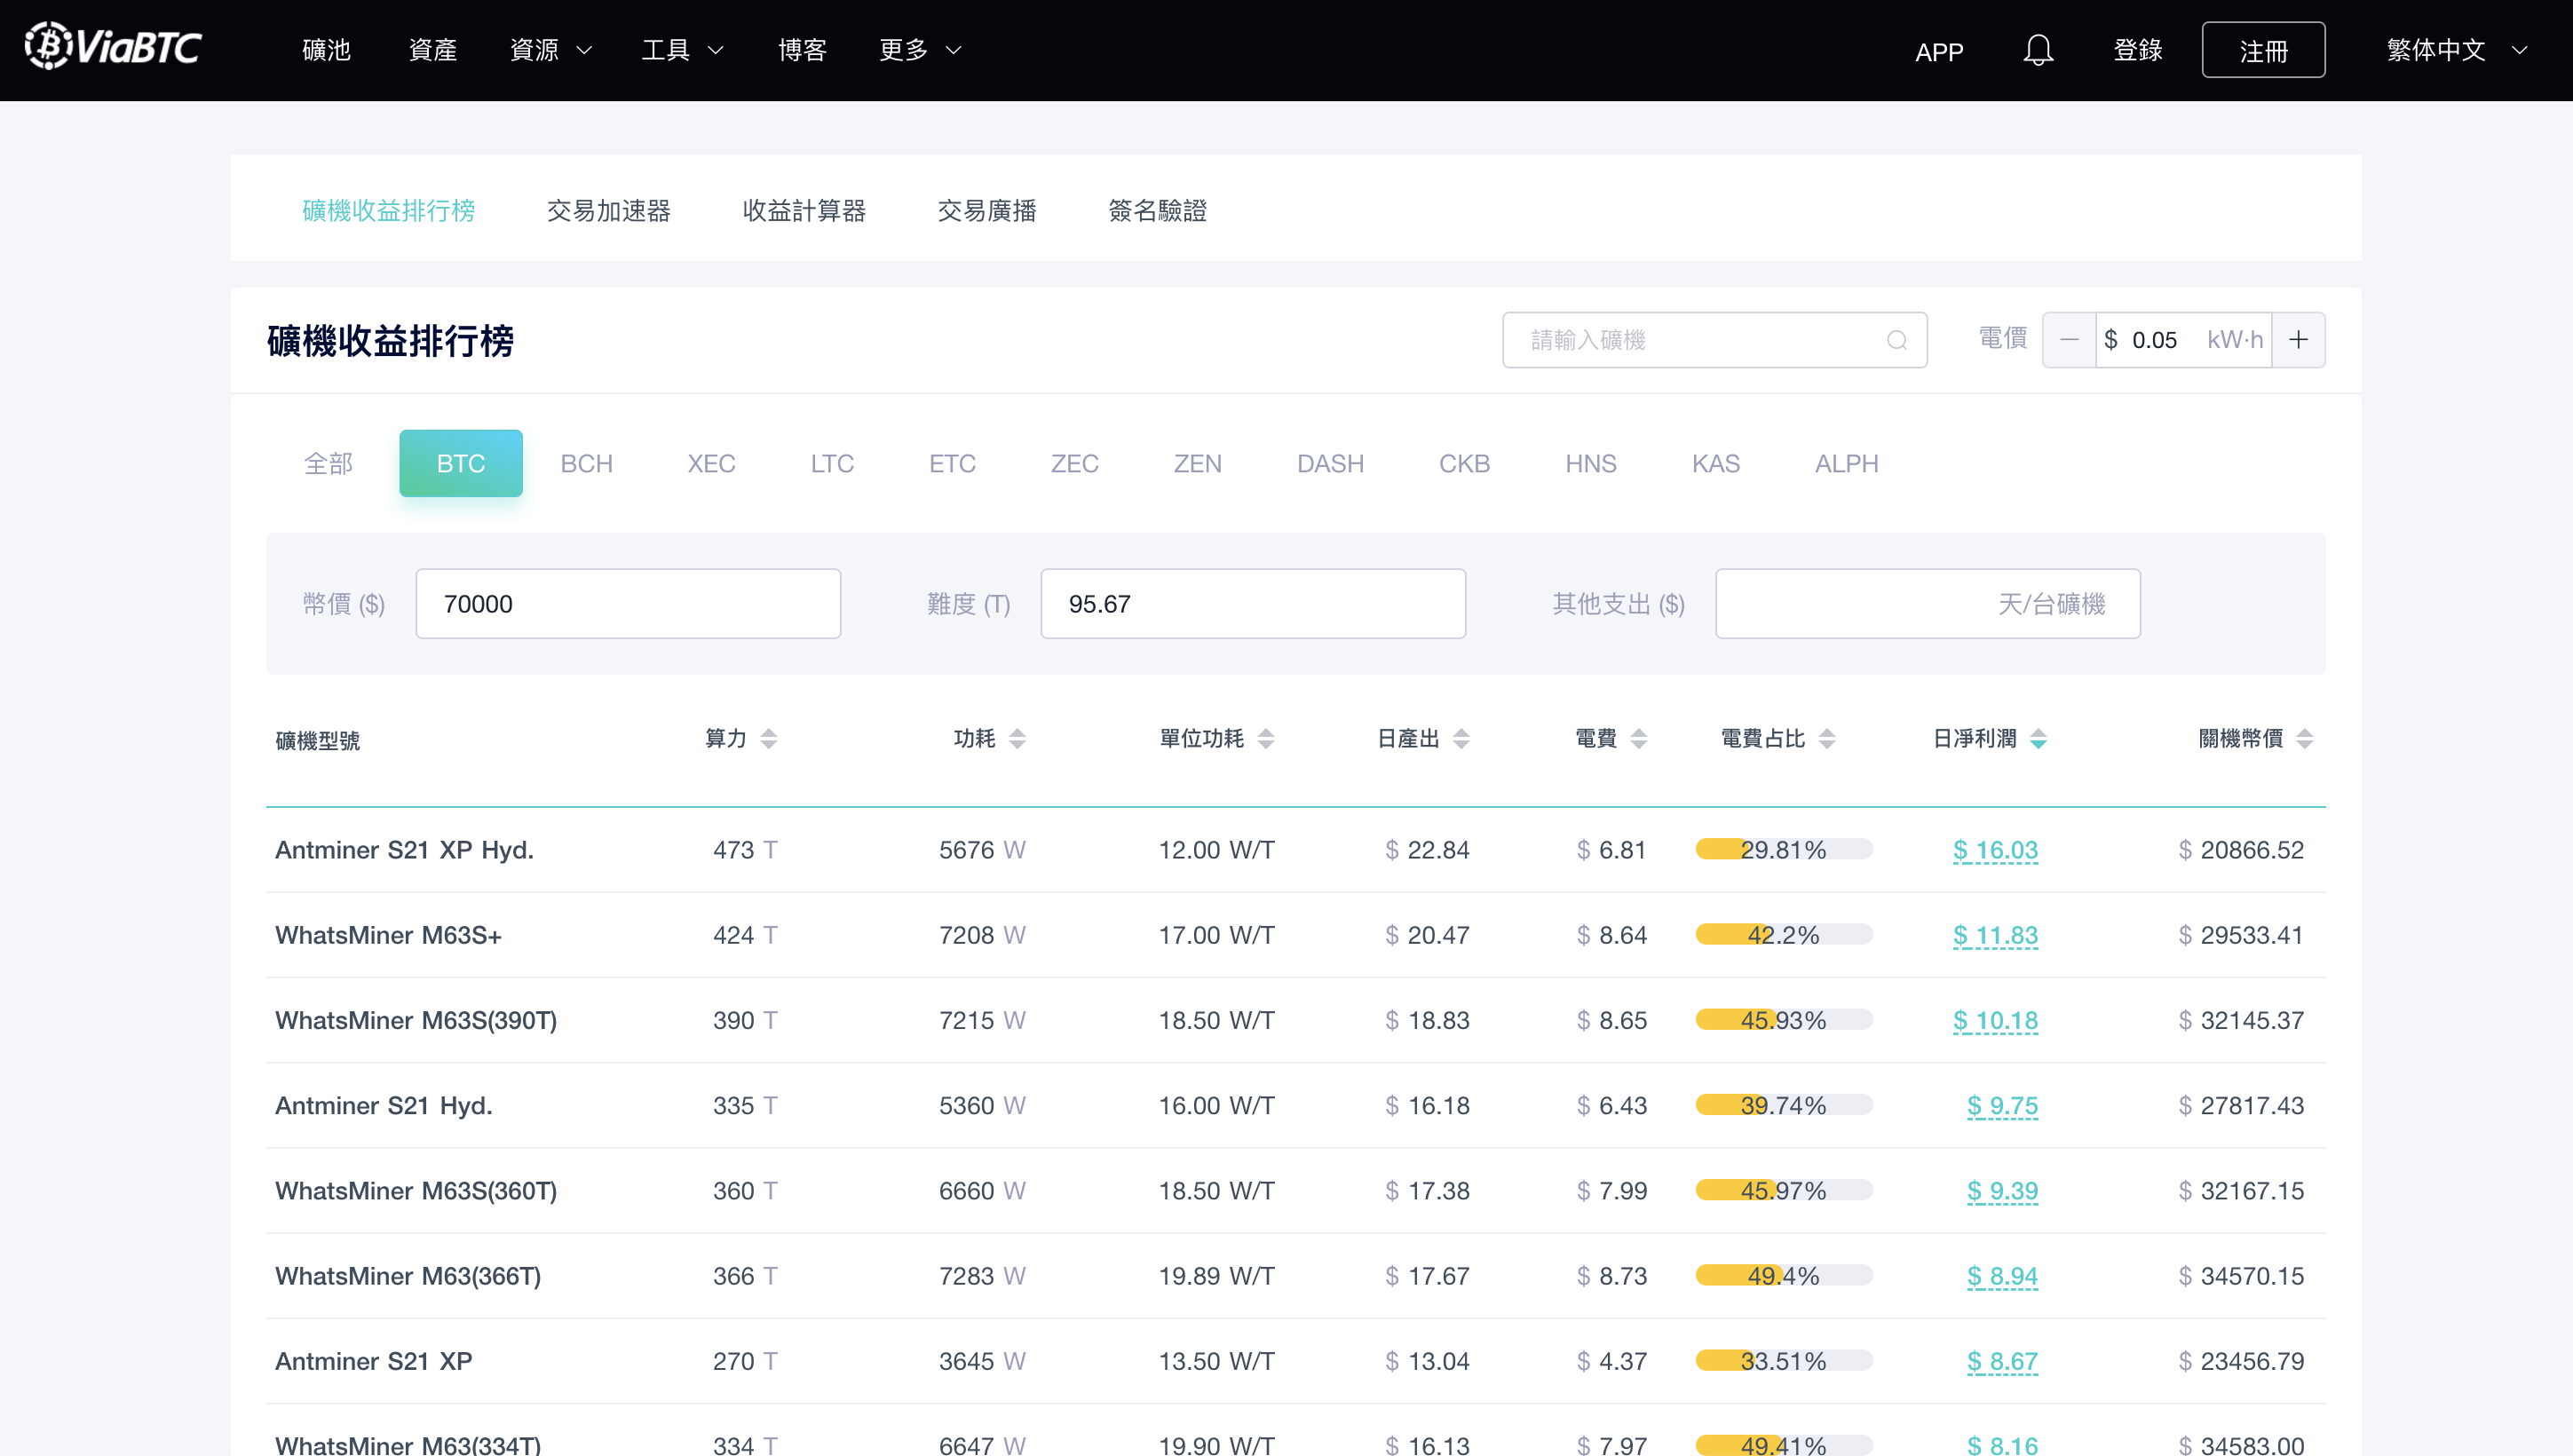Select the KAS coin filter

pyautogui.click(x=1716, y=464)
